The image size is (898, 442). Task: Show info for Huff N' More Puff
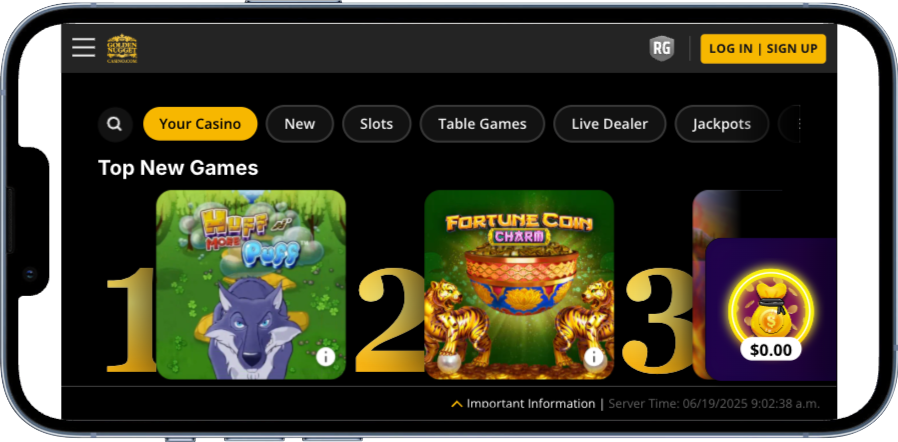[325, 357]
